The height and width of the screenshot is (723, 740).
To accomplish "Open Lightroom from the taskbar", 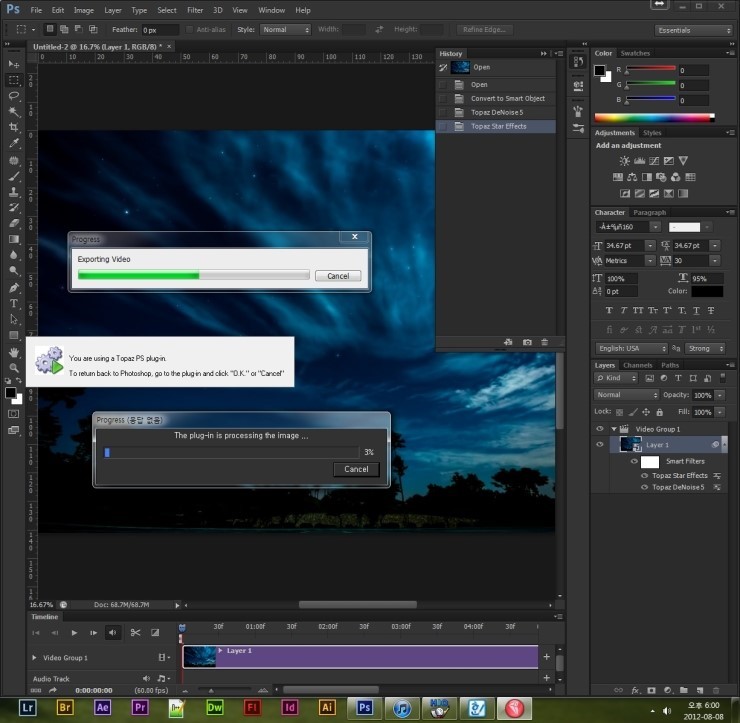I will (29, 707).
